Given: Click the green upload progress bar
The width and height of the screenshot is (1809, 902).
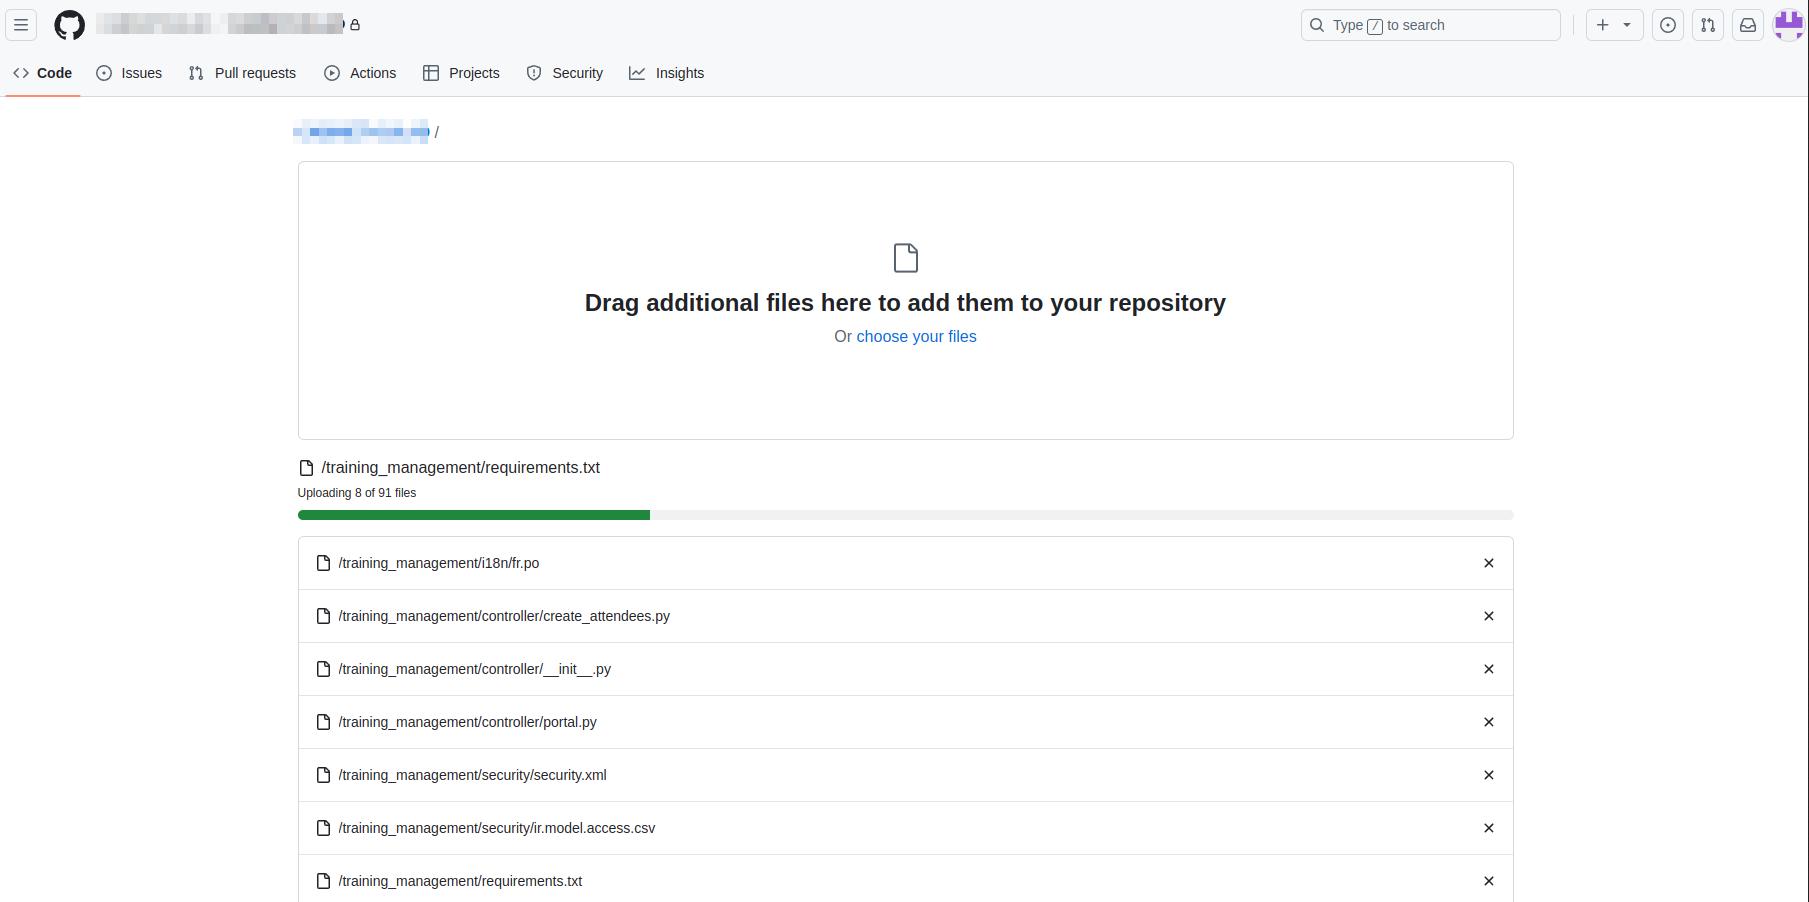Looking at the screenshot, I should [x=474, y=515].
